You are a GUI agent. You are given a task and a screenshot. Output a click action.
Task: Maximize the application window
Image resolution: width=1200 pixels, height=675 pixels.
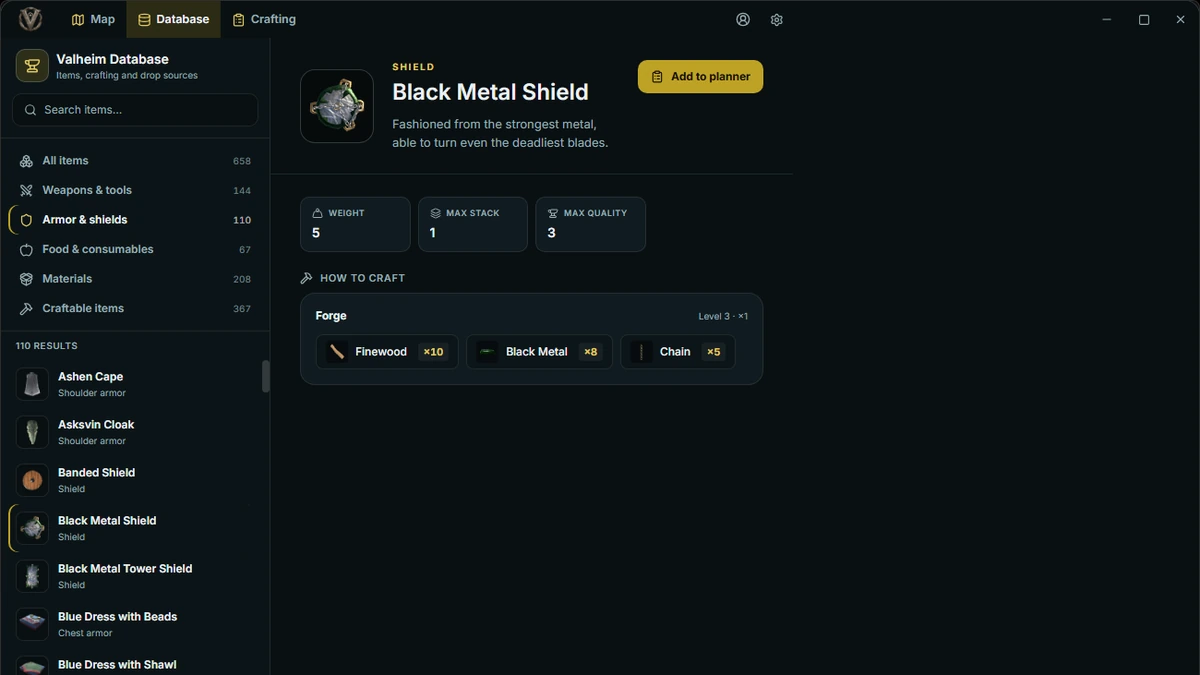[1144, 20]
